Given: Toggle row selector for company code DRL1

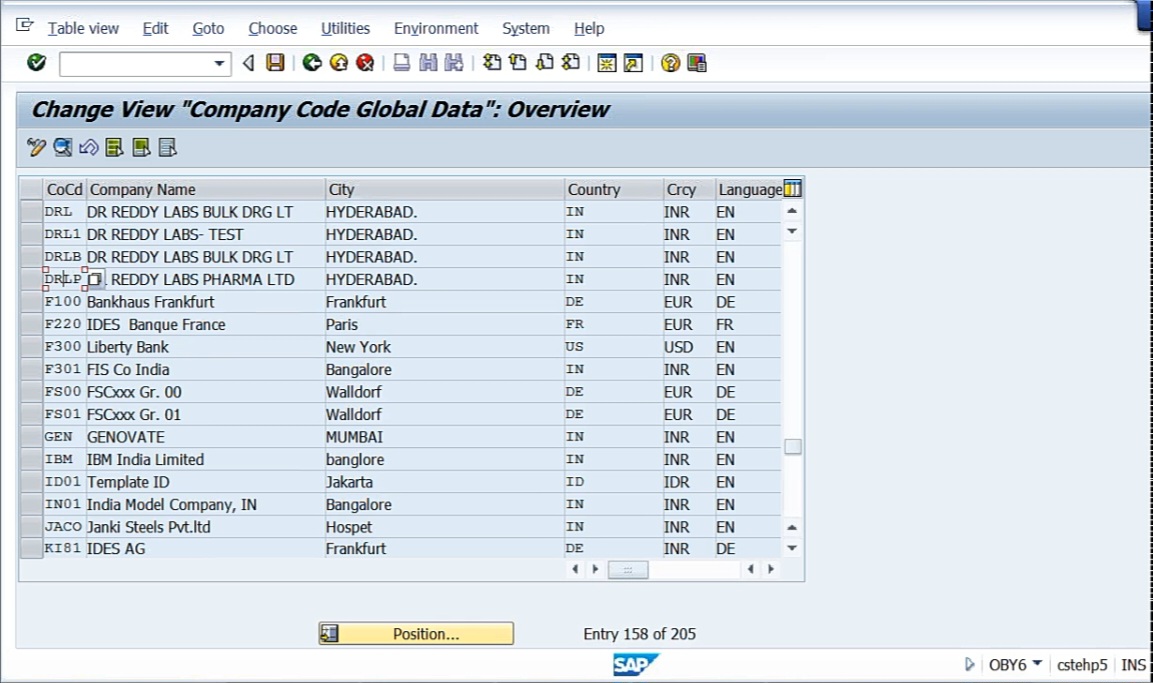Looking at the screenshot, I should coord(31,235).
